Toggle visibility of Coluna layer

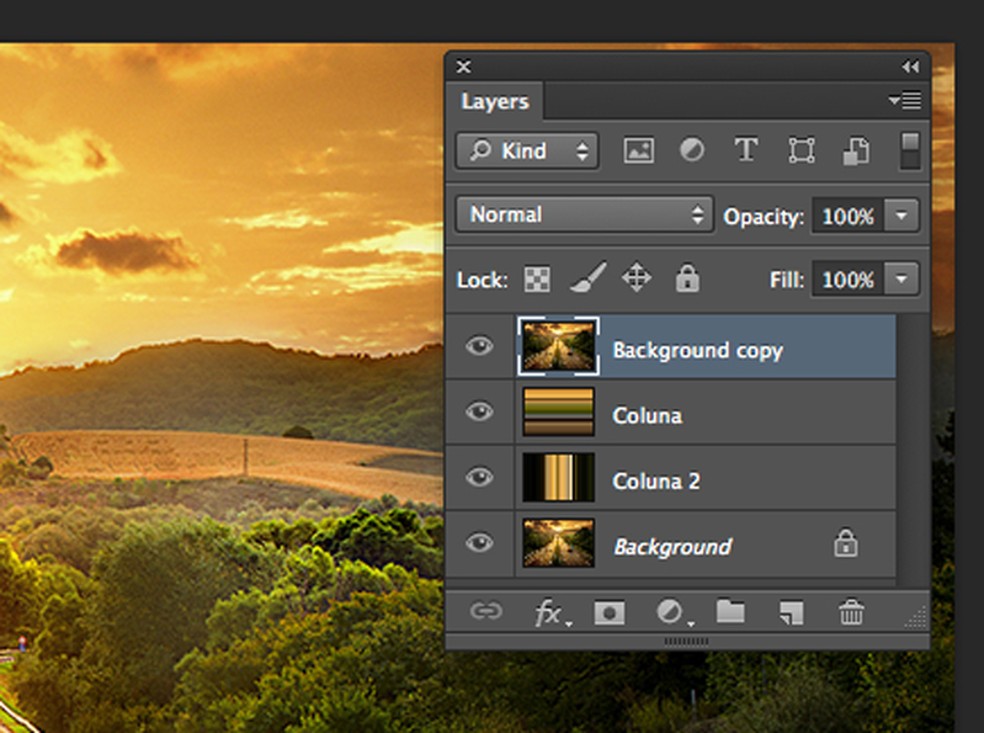(480, 412)
